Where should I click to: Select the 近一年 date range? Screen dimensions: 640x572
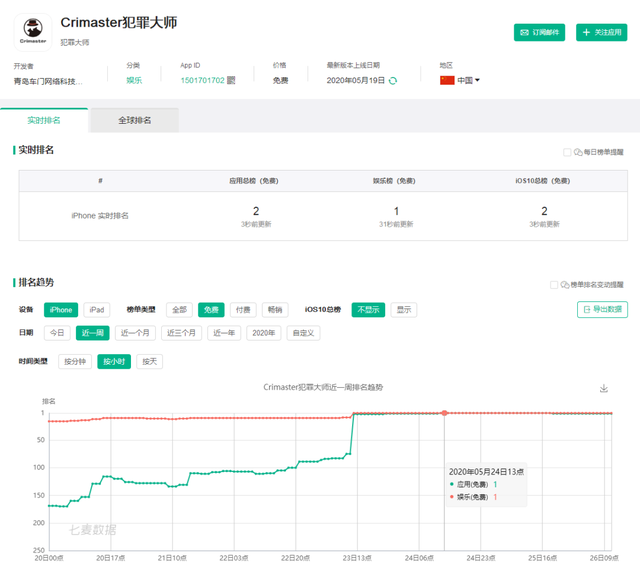click(x=224, y=333)
